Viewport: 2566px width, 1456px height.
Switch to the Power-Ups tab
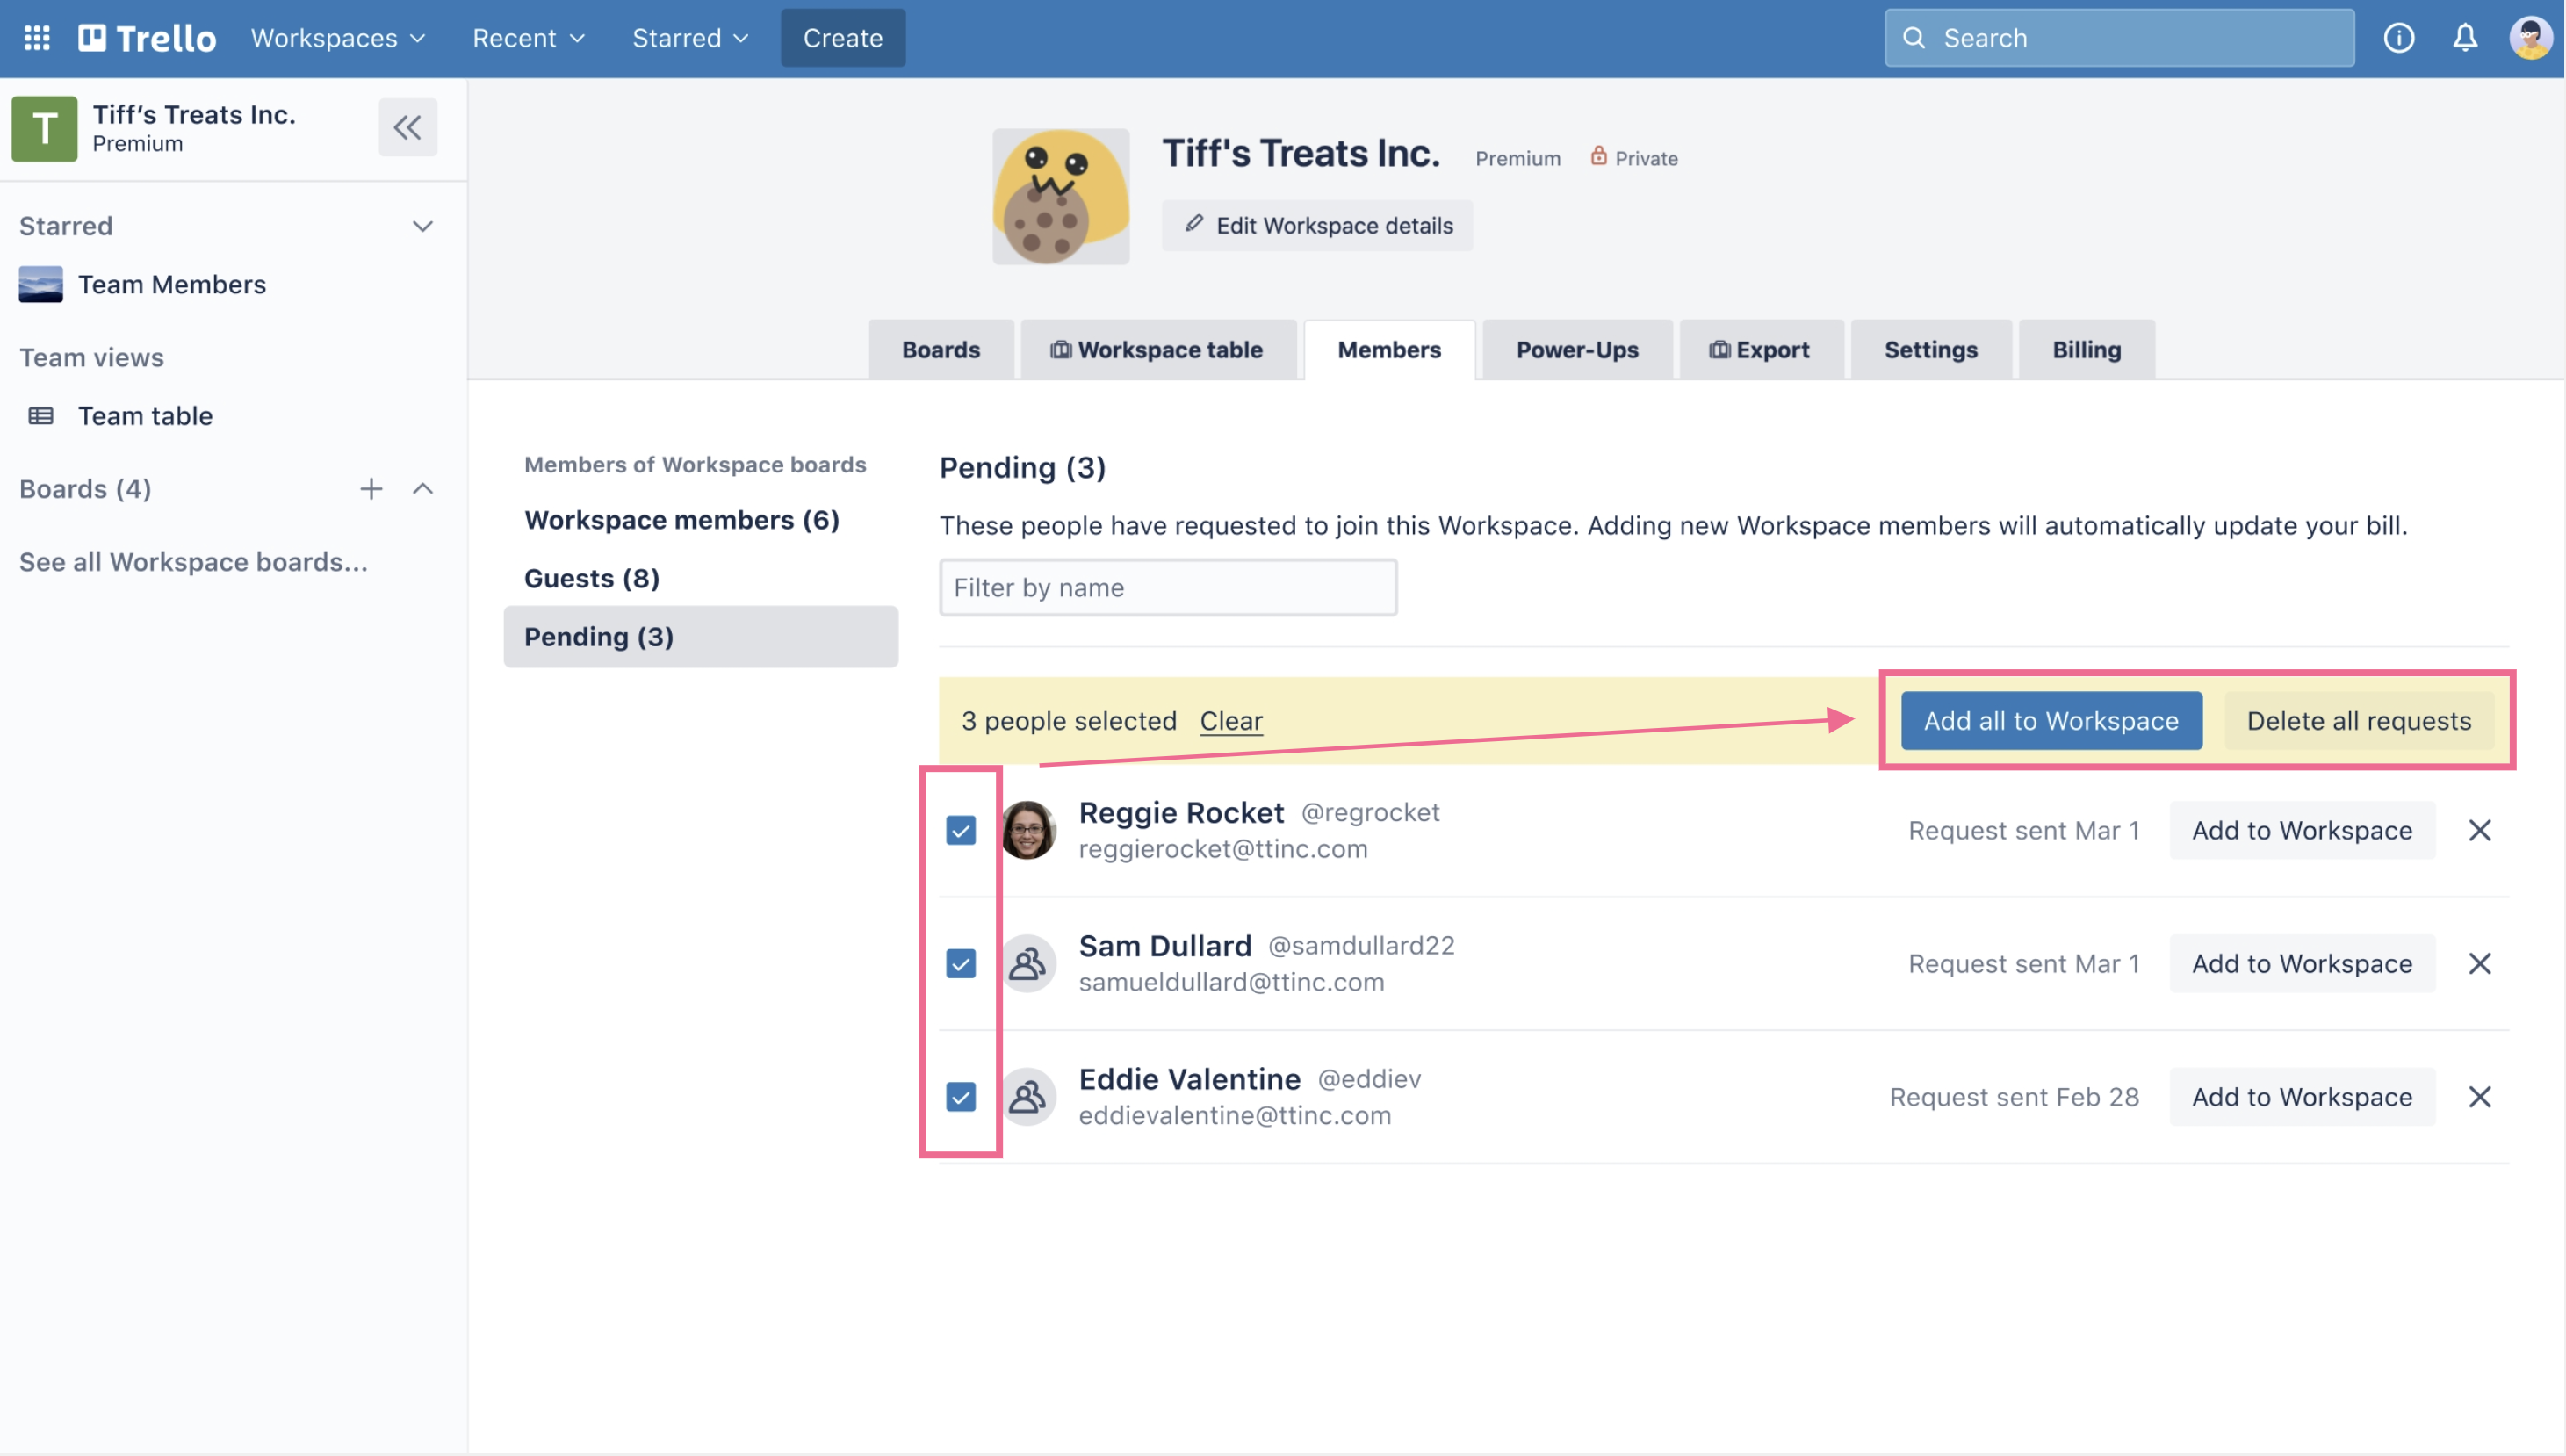pyautogui.click(x=1577, y=350)
